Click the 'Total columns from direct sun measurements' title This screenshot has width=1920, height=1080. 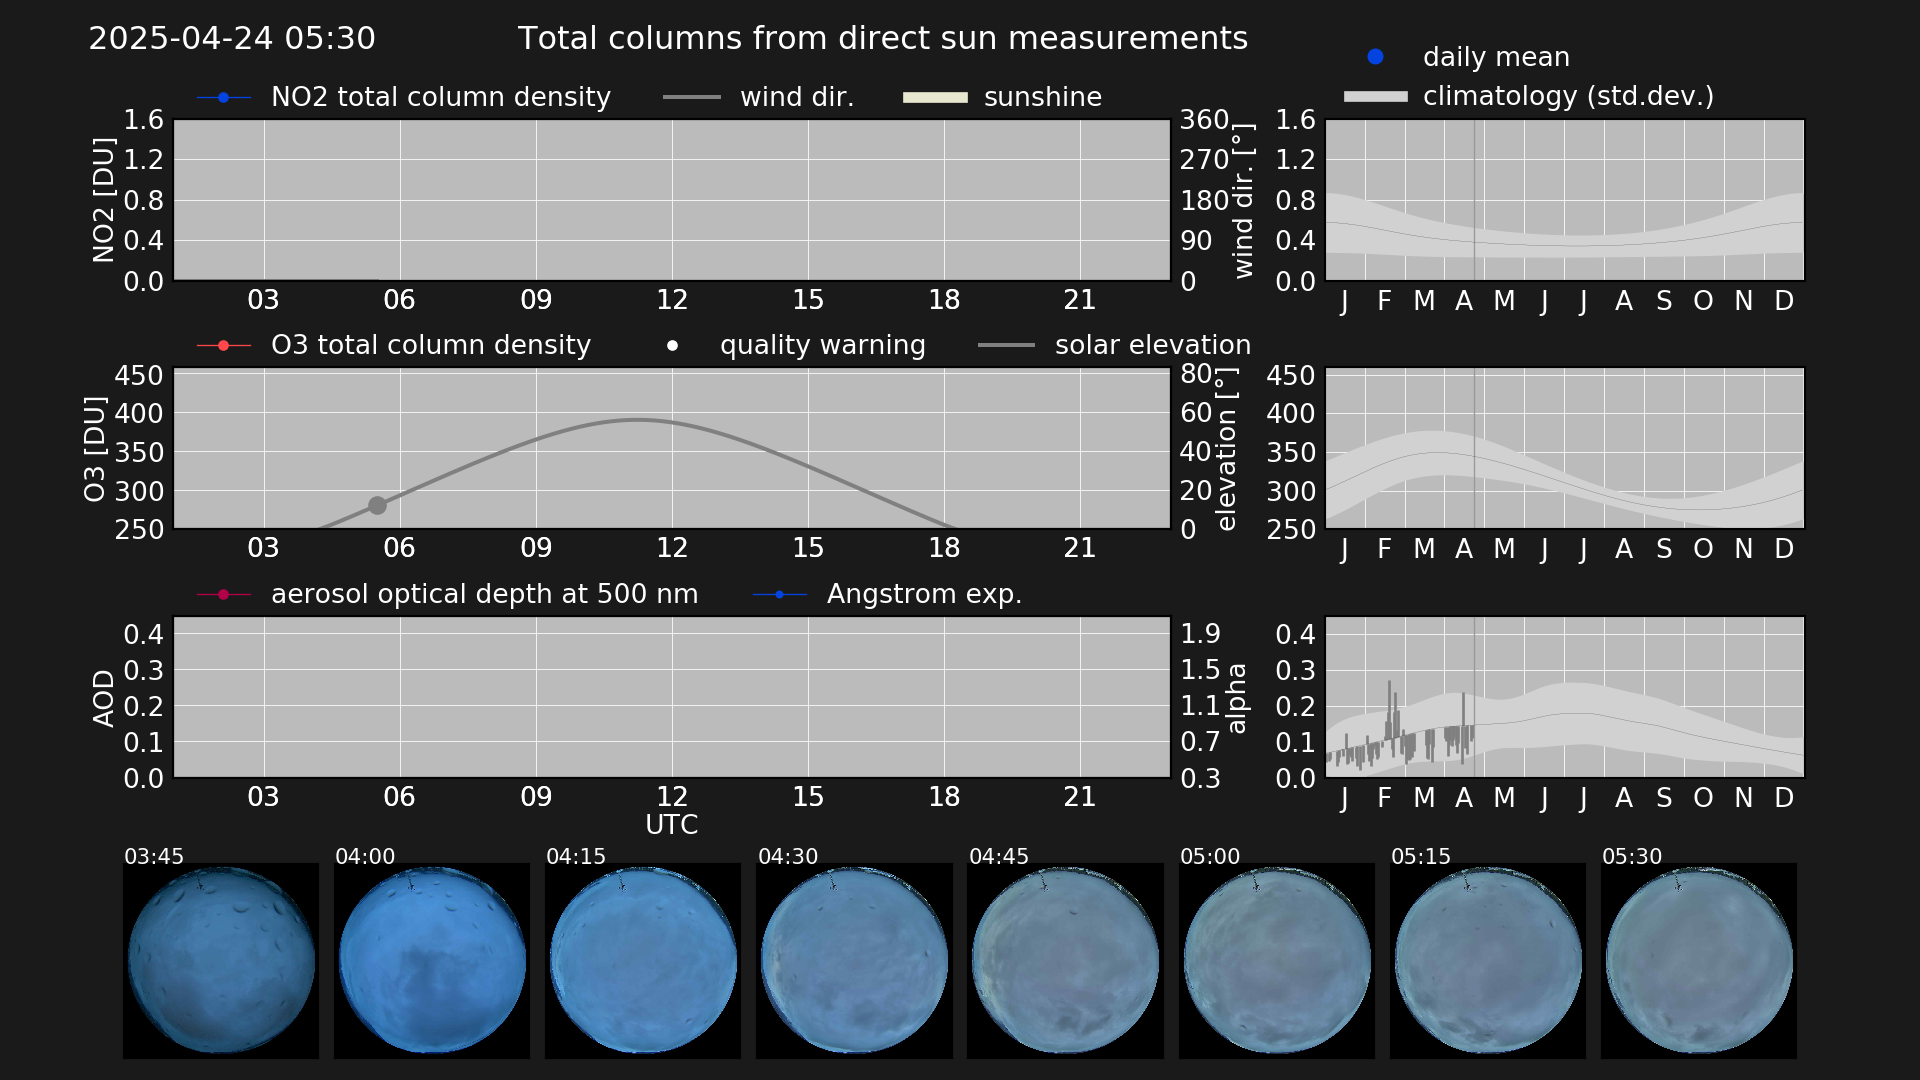tap(882, 38)
